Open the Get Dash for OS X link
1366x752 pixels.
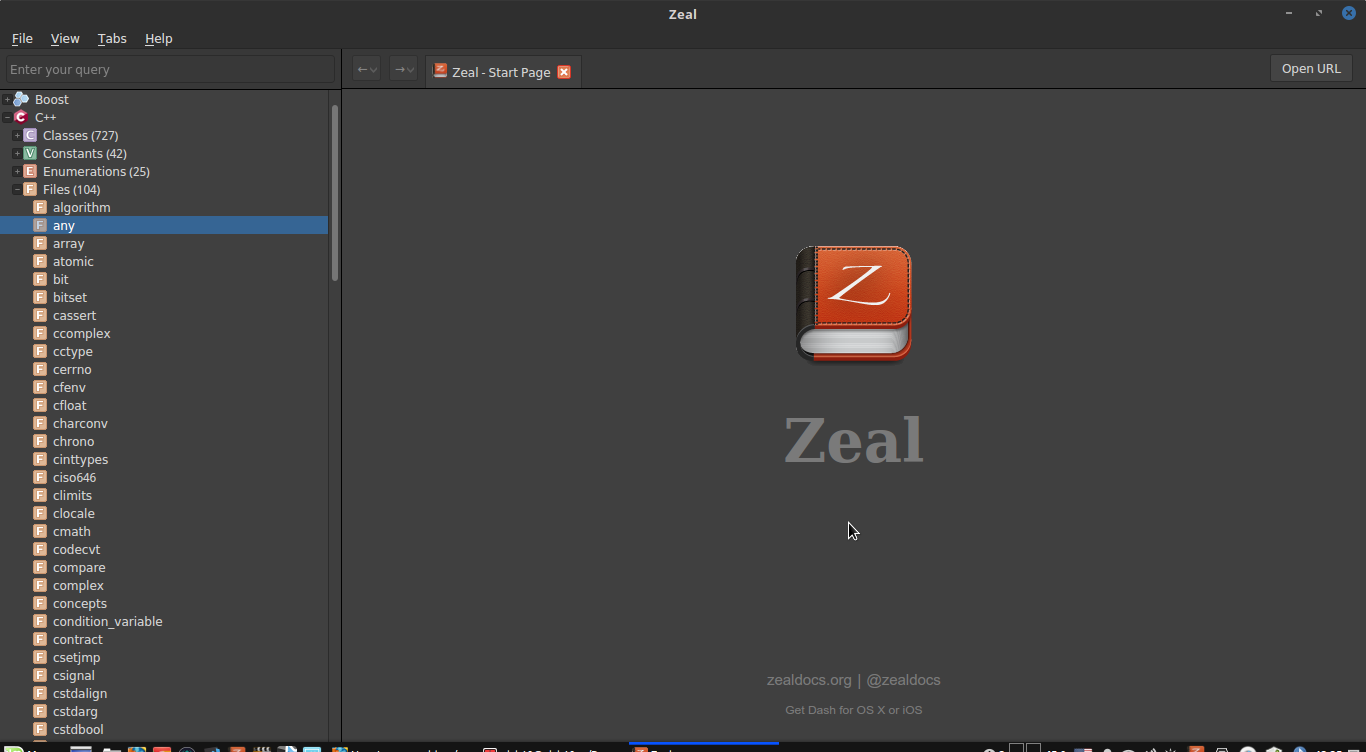click(x=853, y=710)
